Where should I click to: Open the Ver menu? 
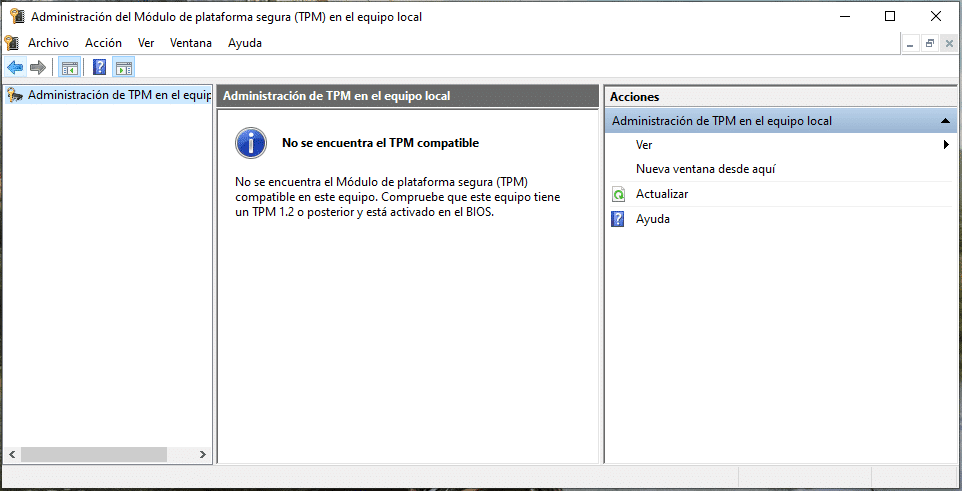[x=146, y=43]
